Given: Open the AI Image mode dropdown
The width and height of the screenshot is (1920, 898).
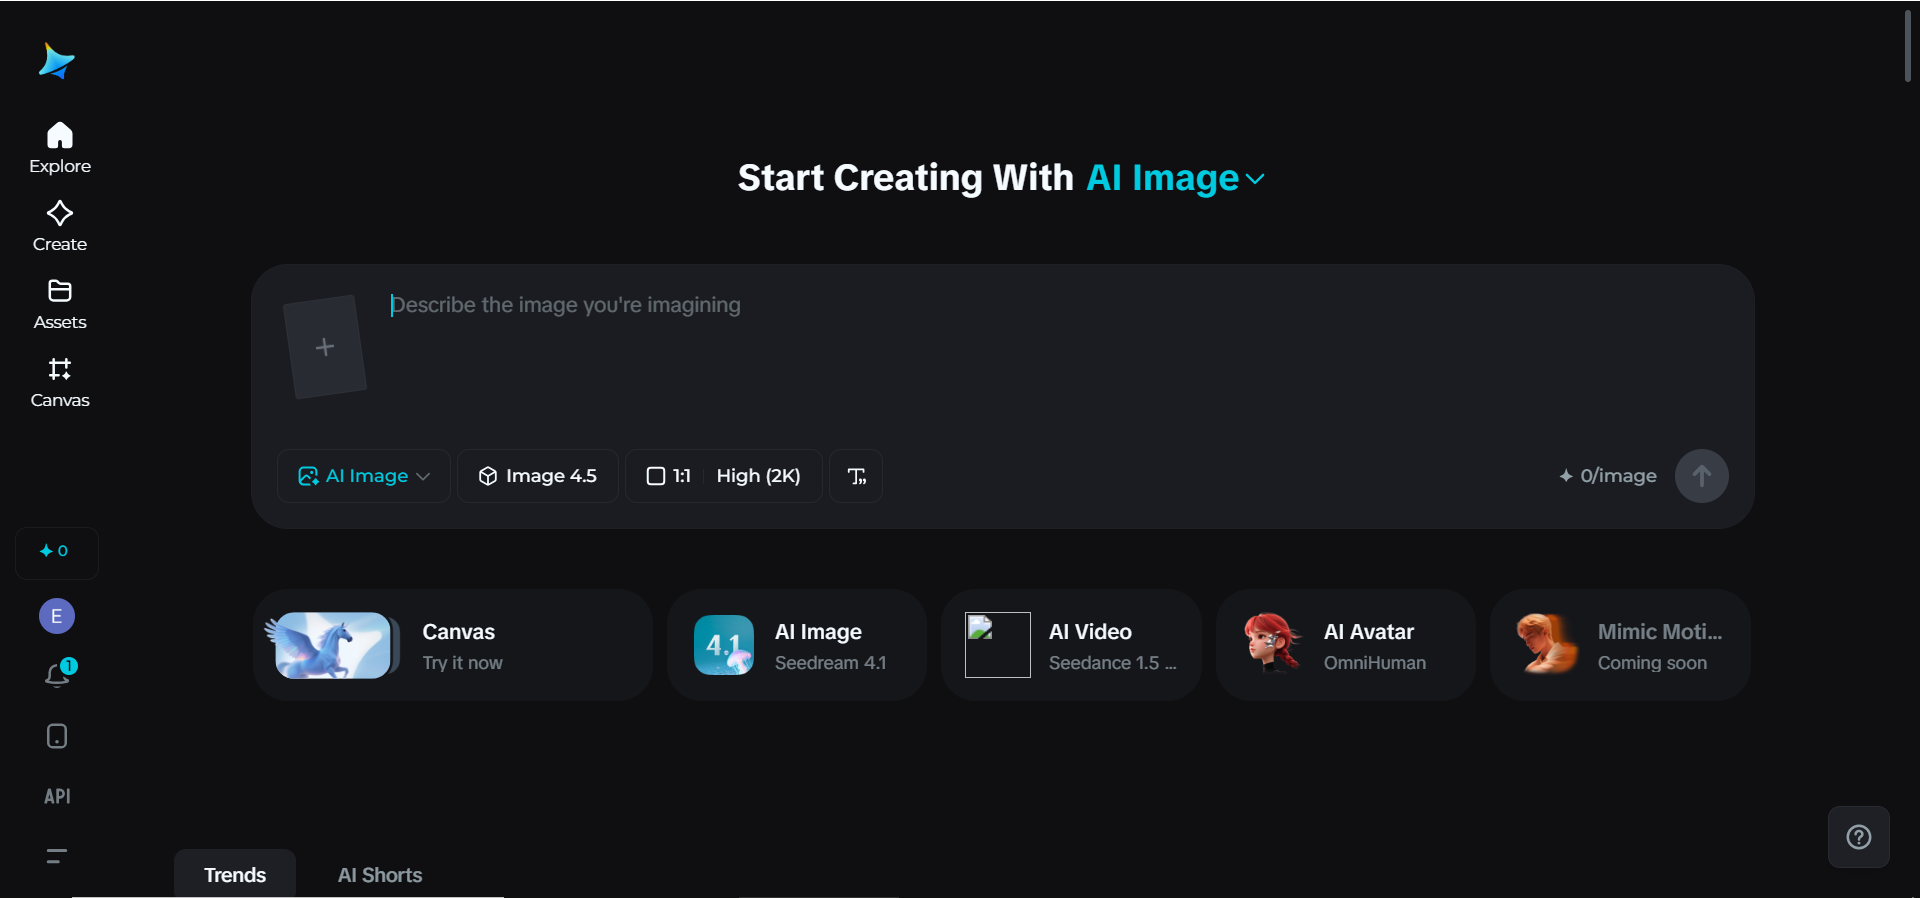Looking at the screenshot, I should click(x=364, y=476).
